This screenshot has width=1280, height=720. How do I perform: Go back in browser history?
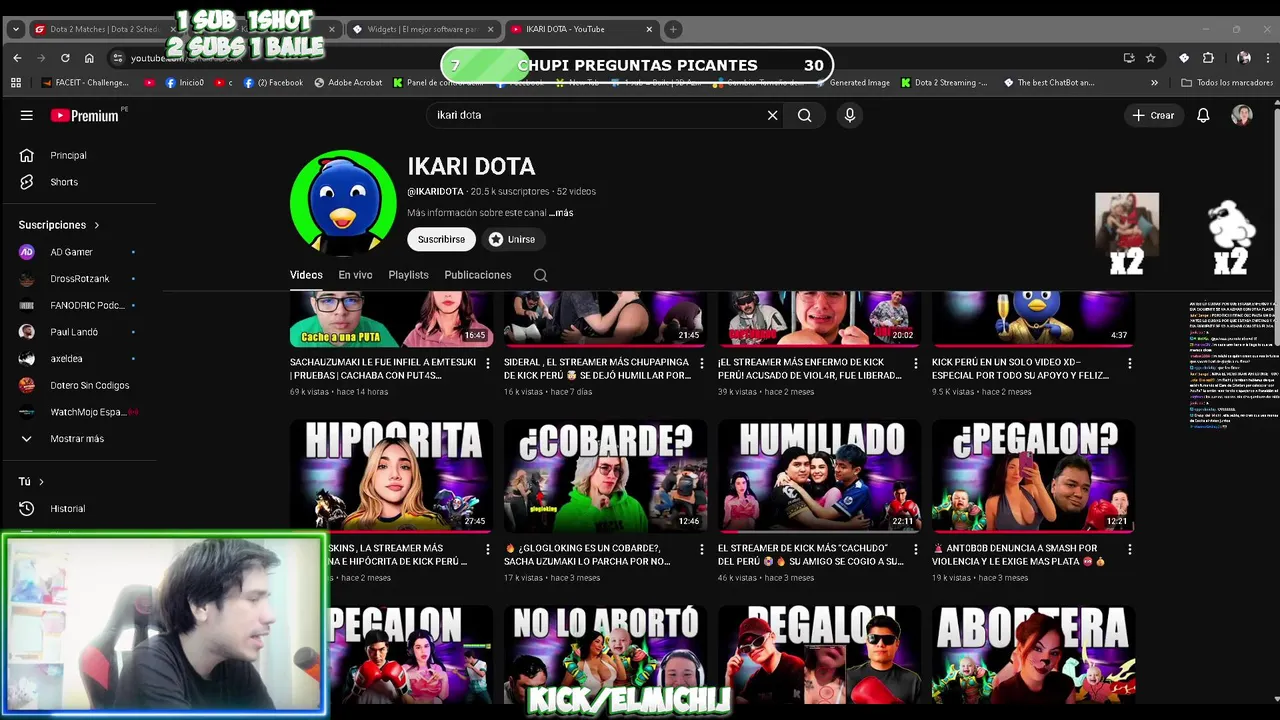coord(17,58)
